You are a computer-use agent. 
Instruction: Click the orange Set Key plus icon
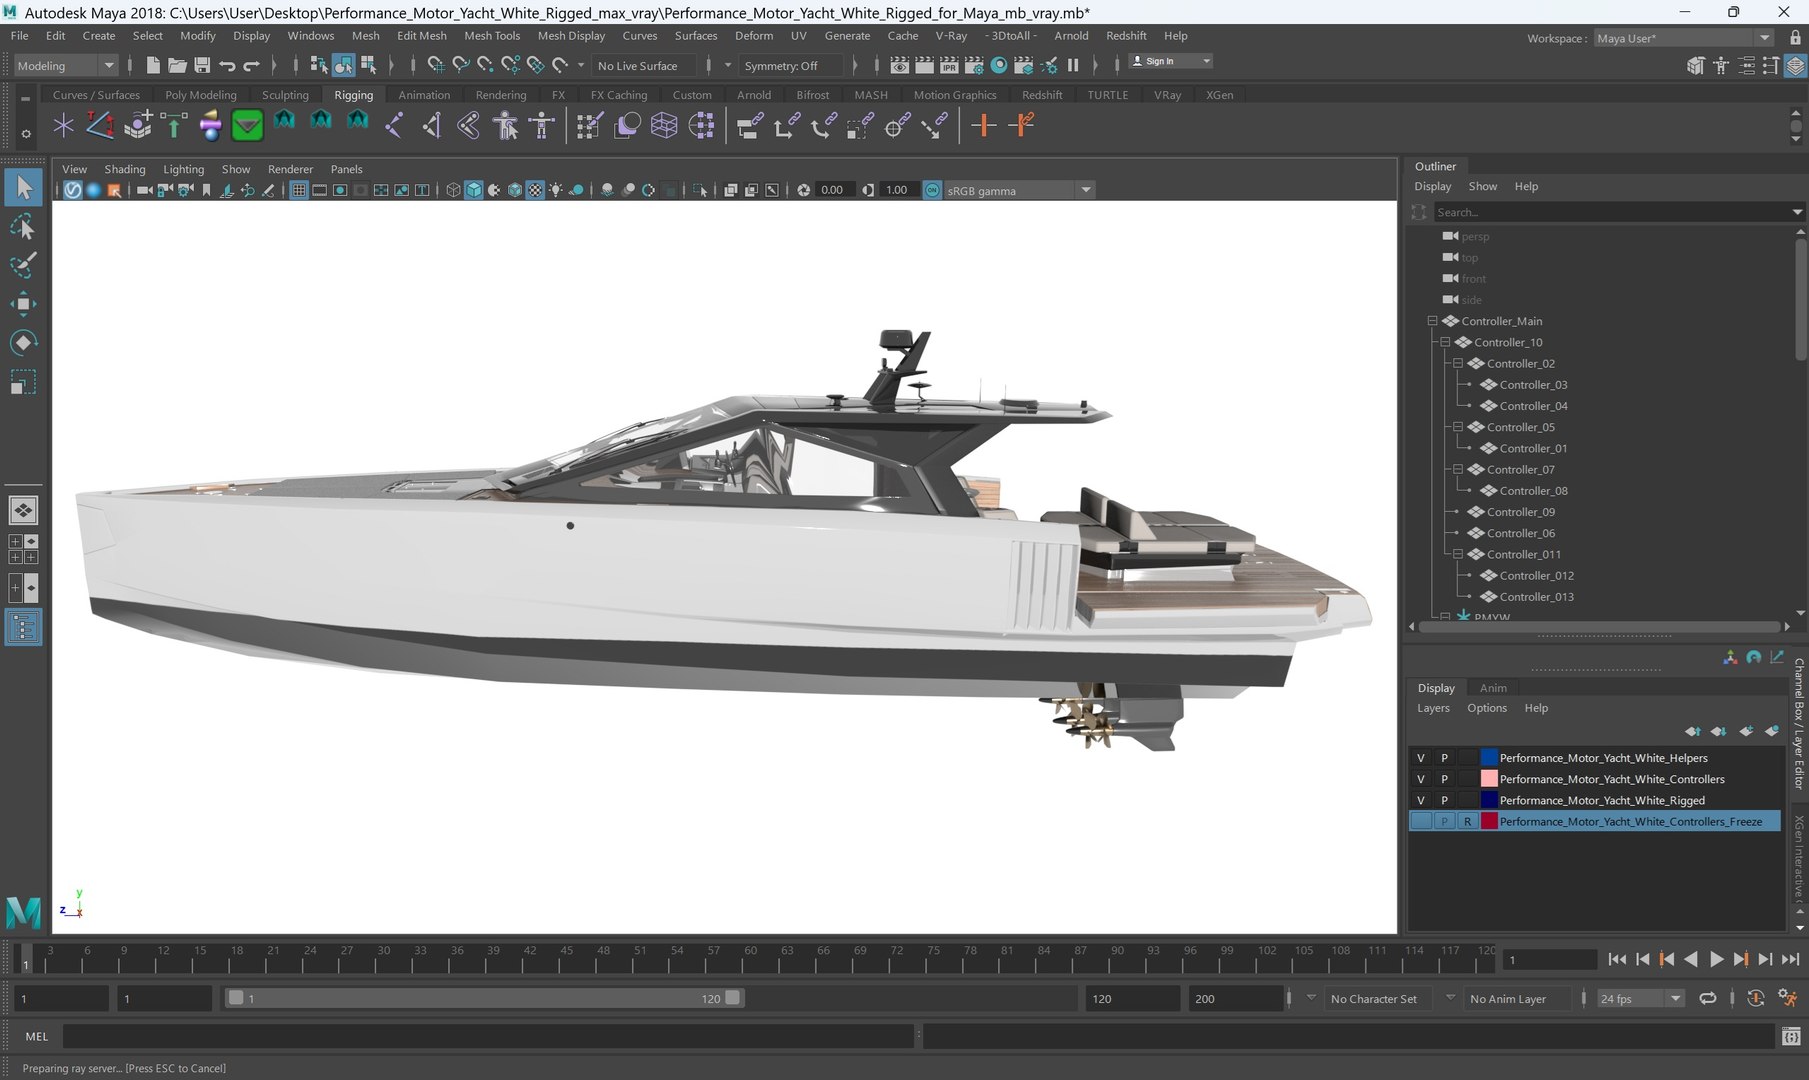[x=984, y=125]
